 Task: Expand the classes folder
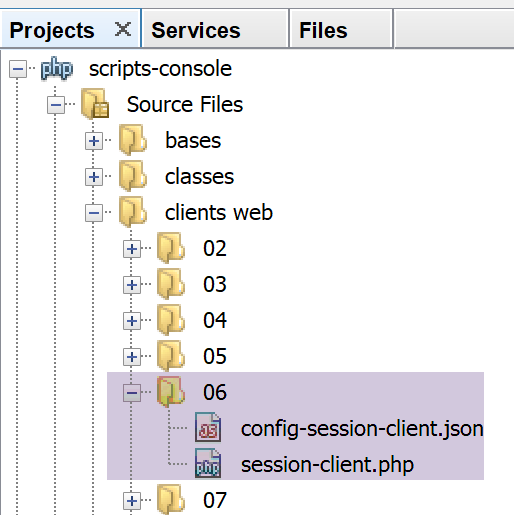pos(94,177)
